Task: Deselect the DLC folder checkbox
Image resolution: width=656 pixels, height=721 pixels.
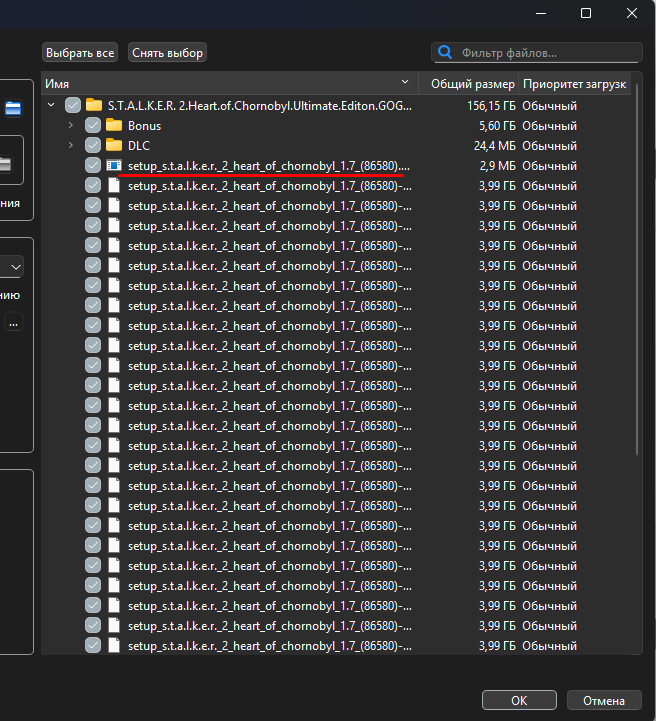Action: pos(93,145)
